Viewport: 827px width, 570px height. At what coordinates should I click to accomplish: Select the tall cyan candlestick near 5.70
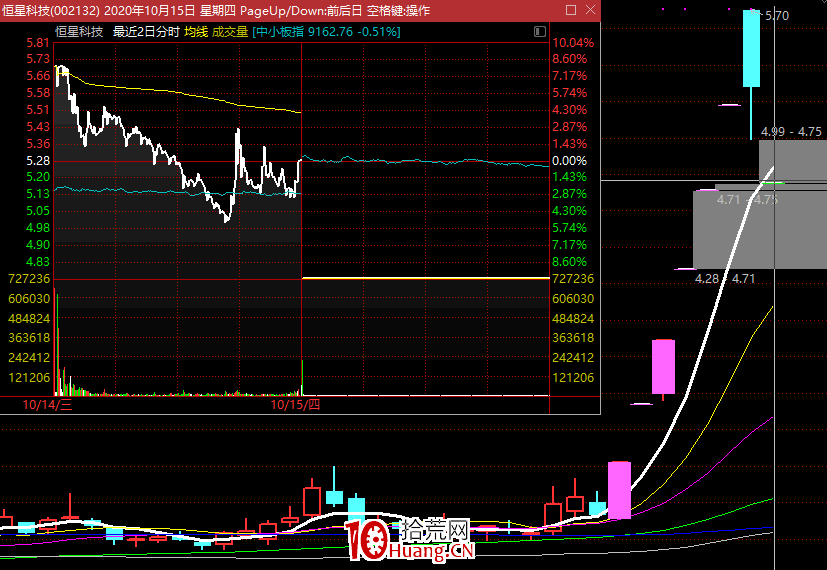[x=752, y=49]
